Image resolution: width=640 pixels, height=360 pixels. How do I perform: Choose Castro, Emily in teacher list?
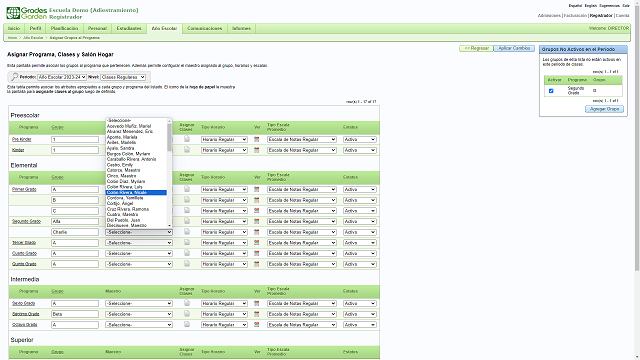coord(136,165)
